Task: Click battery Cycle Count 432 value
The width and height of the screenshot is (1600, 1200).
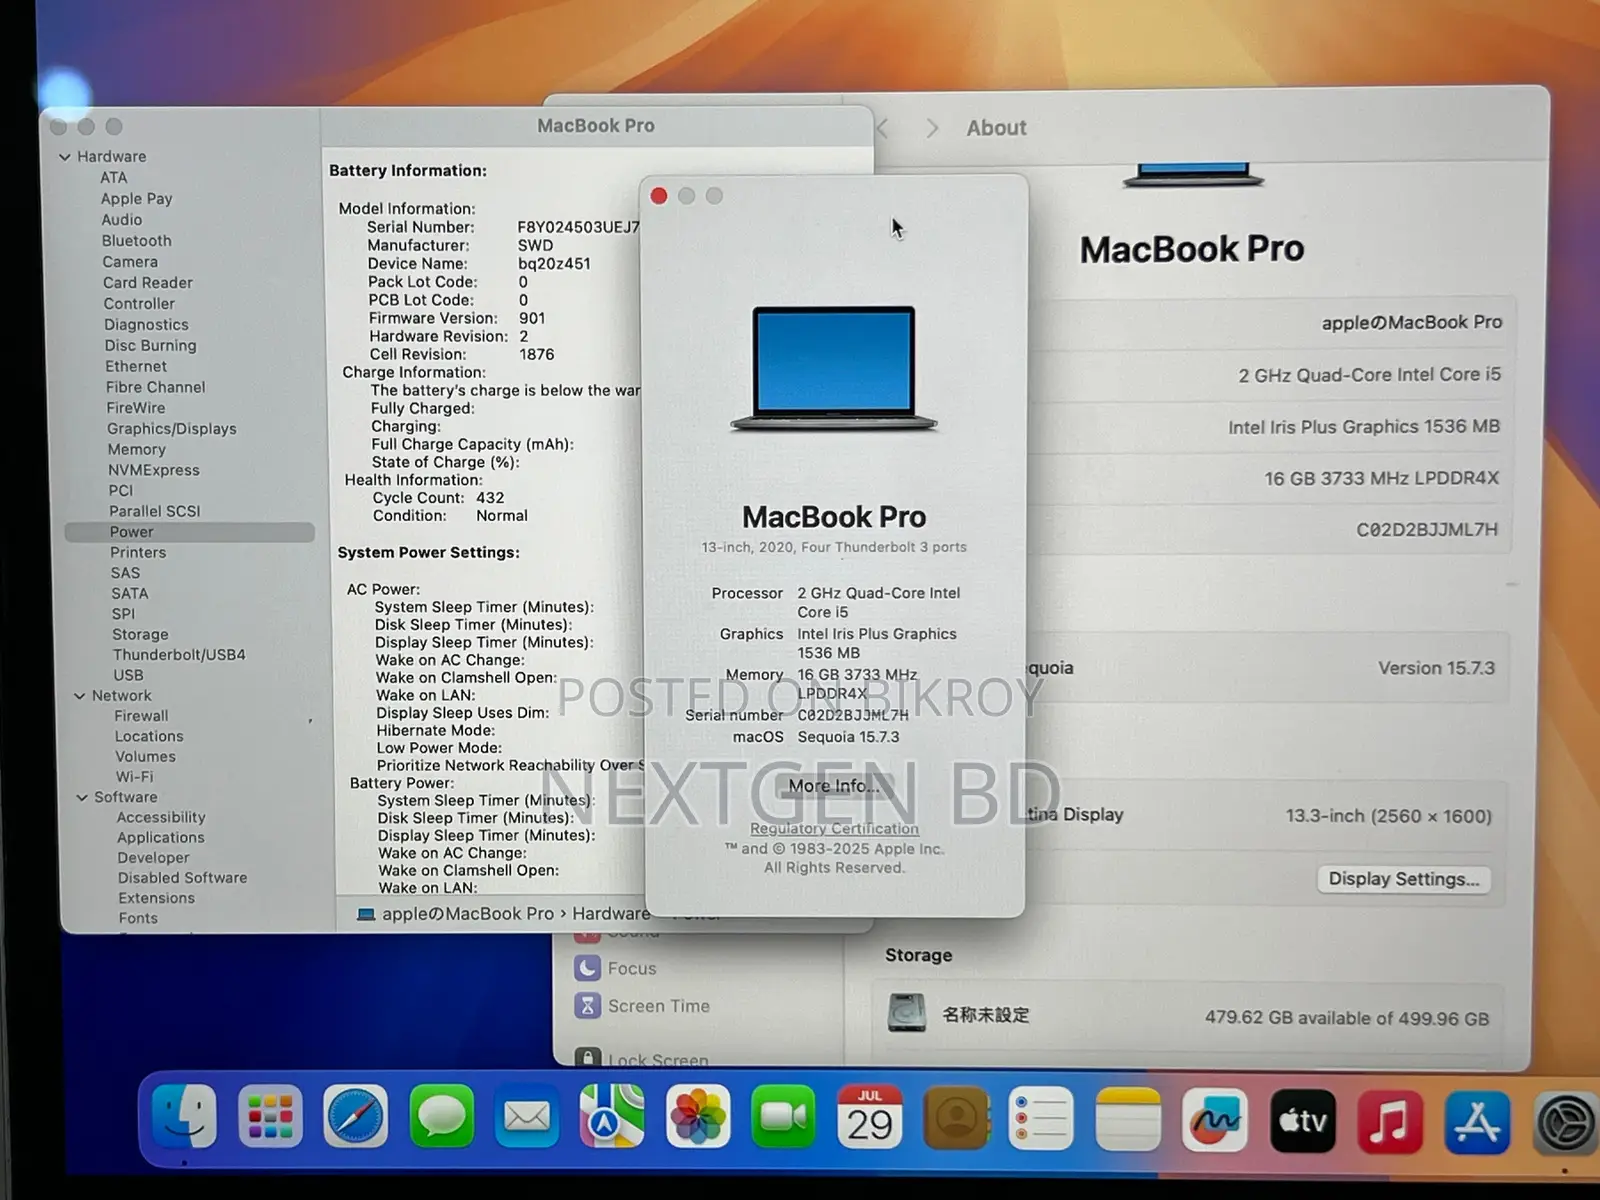Action: [490, 498]
